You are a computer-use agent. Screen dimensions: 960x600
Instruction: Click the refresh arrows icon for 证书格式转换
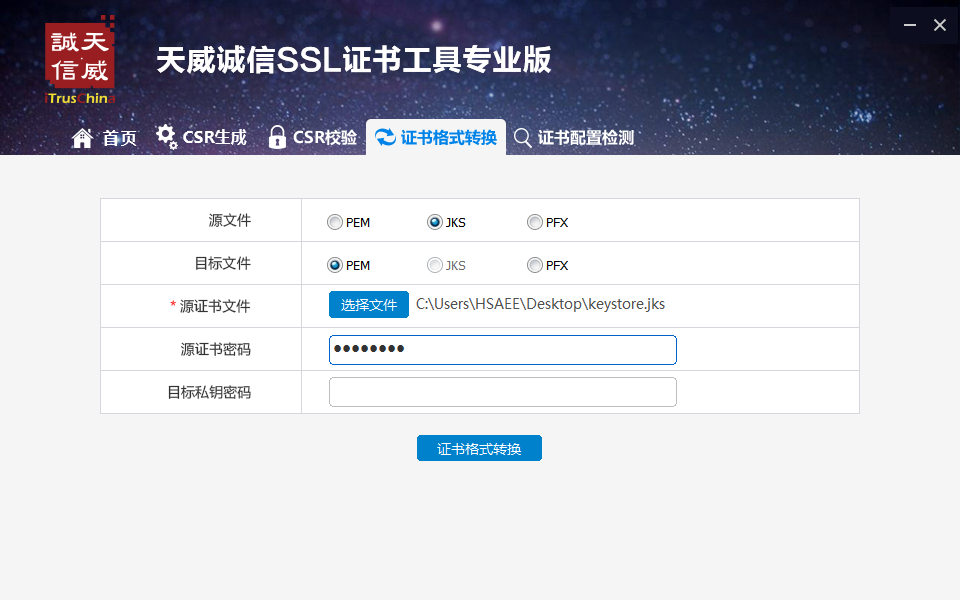(385, 137)
